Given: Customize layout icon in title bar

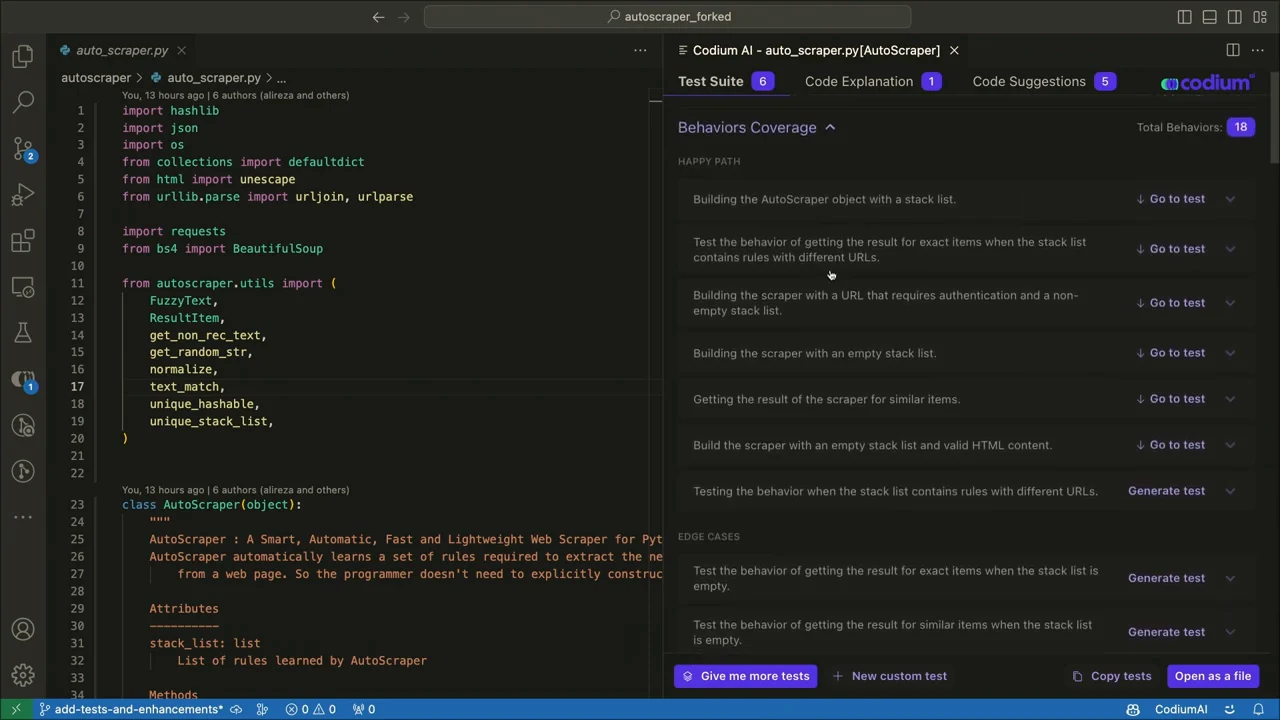Looking at the screenshot, I should [1260, 17].
